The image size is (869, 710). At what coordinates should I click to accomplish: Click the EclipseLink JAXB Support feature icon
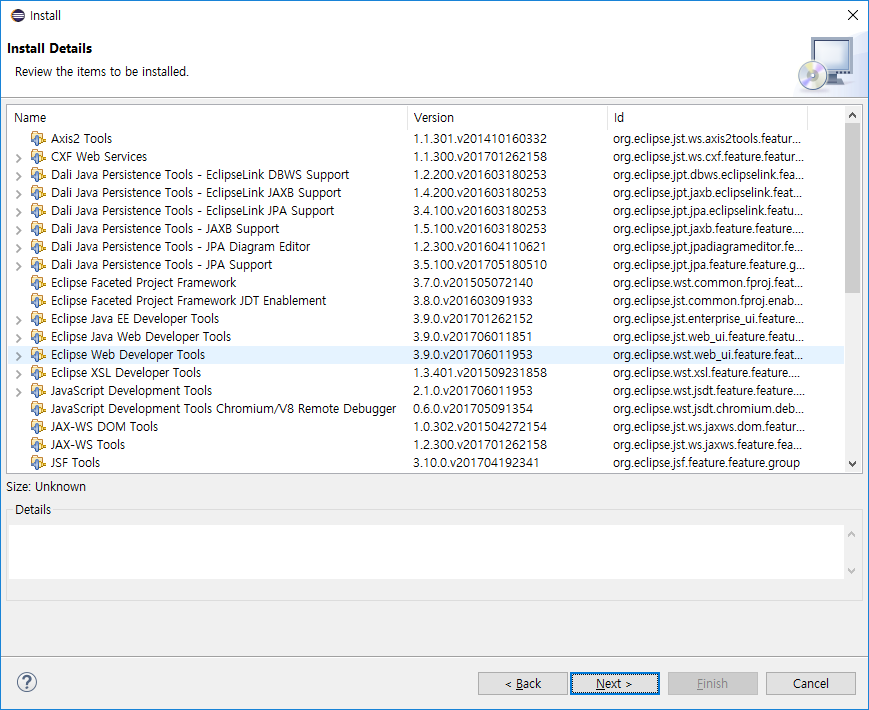point(38,192)
